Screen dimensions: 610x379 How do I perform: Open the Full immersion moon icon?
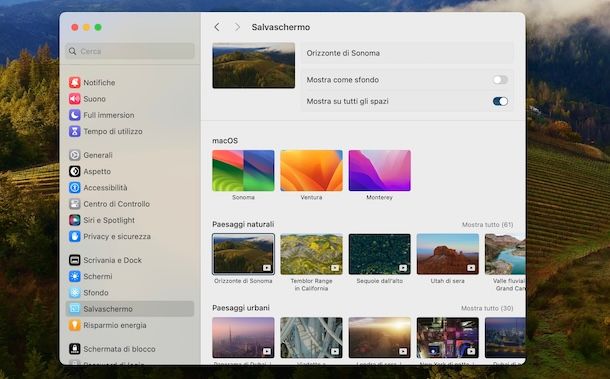click(x=75, y=115)
